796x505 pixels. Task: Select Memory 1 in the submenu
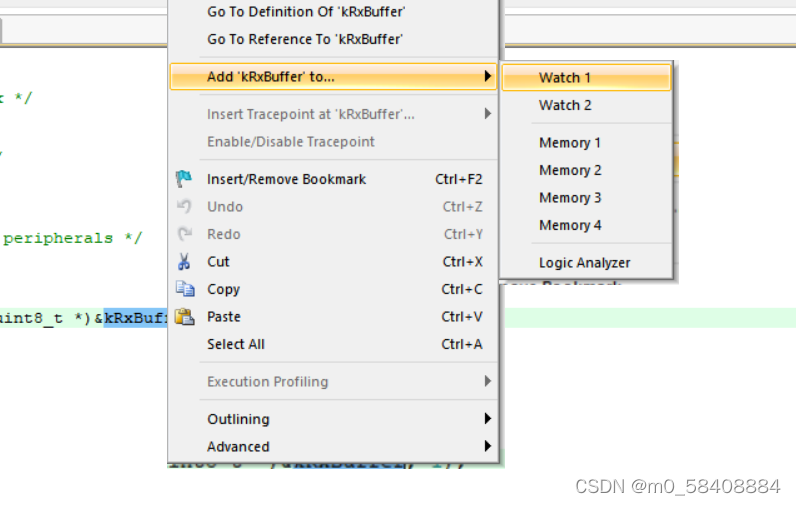click(x=586, y=143)
